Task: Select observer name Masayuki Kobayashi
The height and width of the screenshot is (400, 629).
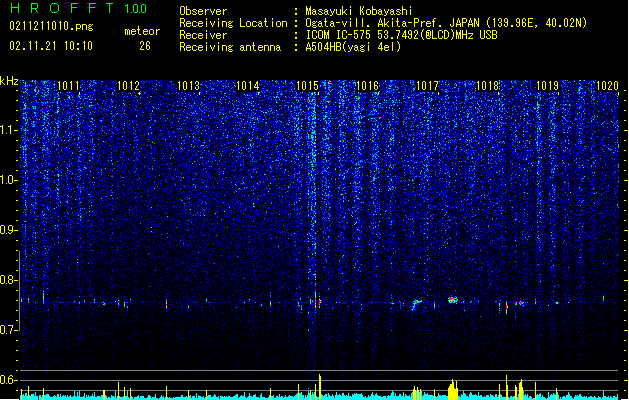Action: coord(359,11)
